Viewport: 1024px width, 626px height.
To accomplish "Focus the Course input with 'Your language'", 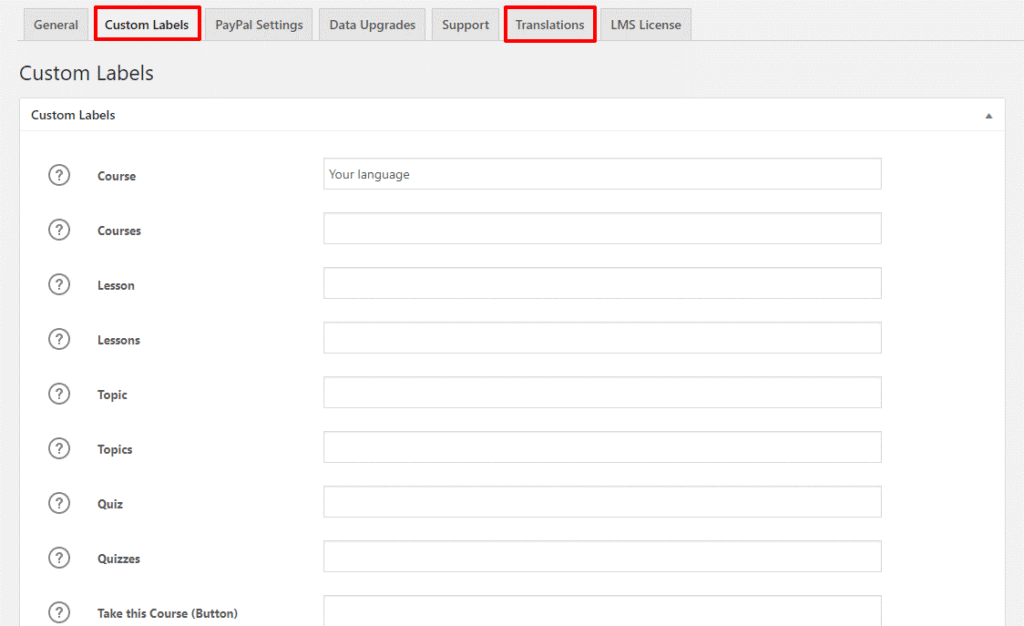I will point(602,174).
